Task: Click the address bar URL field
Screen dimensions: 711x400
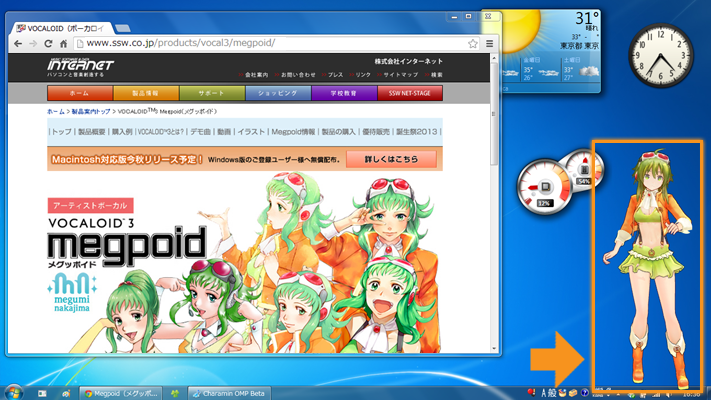Action: pyautogui.click(x=277, y=44)
